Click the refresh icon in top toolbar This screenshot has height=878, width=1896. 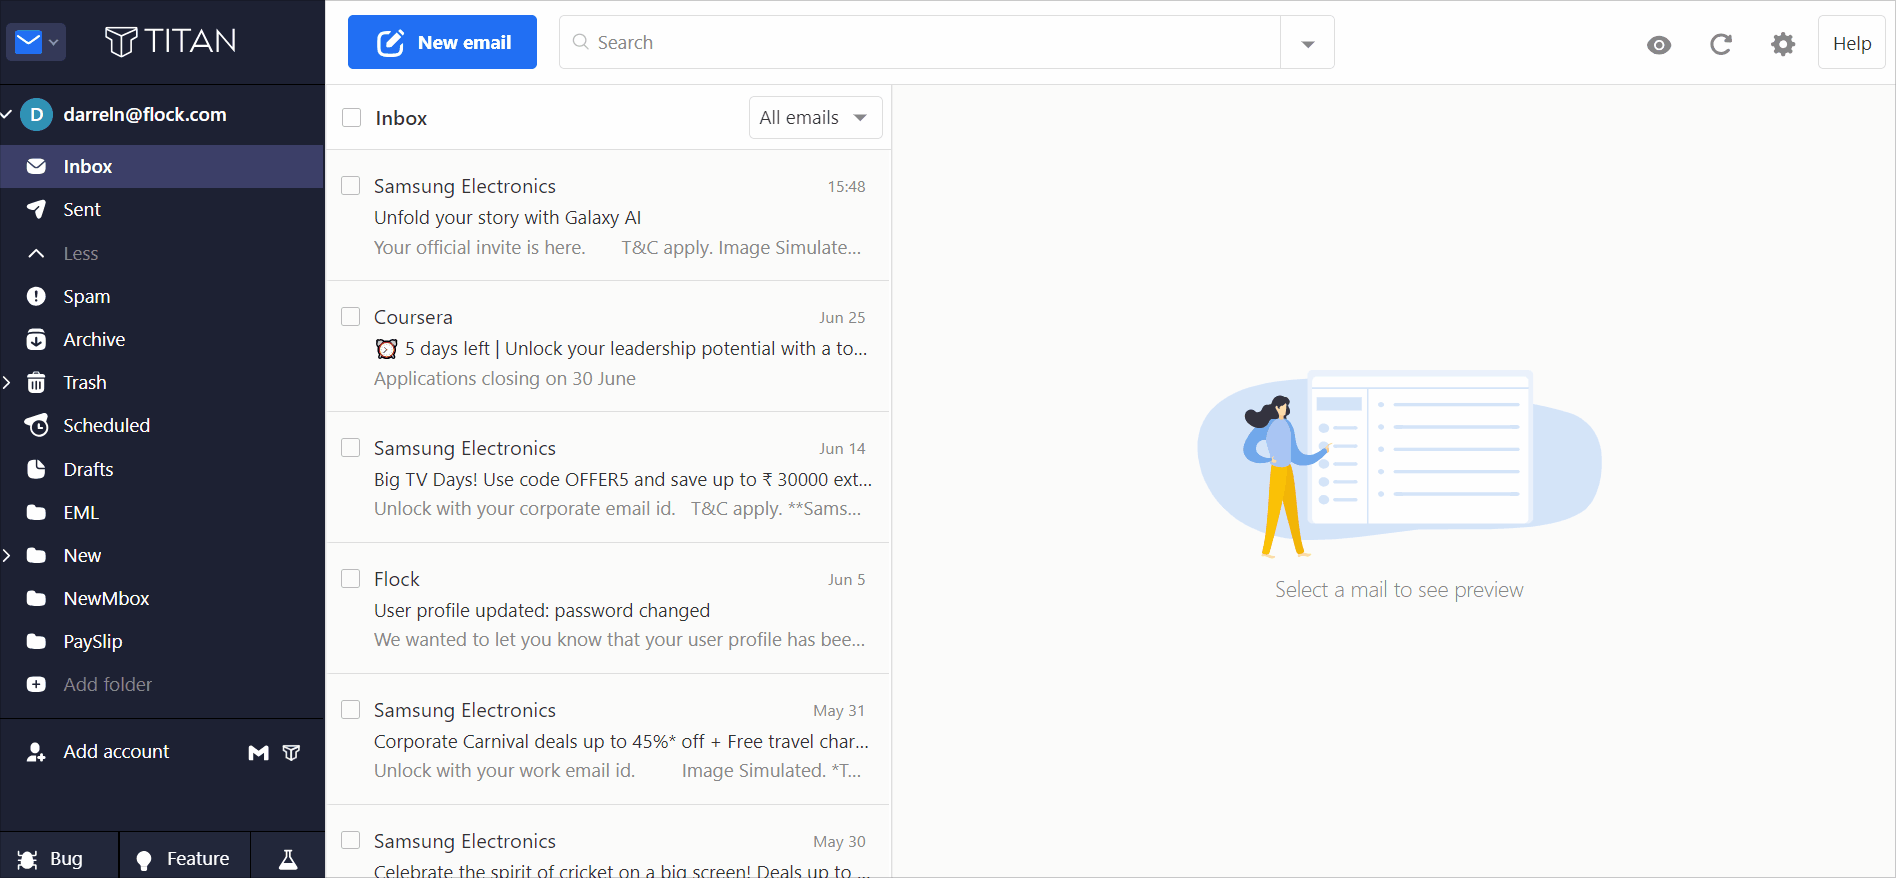coord(1720,44)
